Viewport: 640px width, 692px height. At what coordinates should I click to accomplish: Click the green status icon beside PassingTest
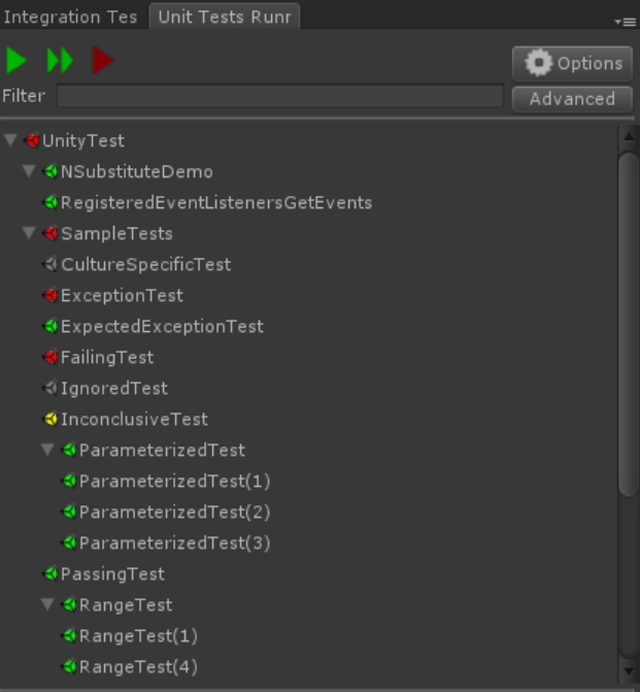pyautogui.click(x=50, y=575)
